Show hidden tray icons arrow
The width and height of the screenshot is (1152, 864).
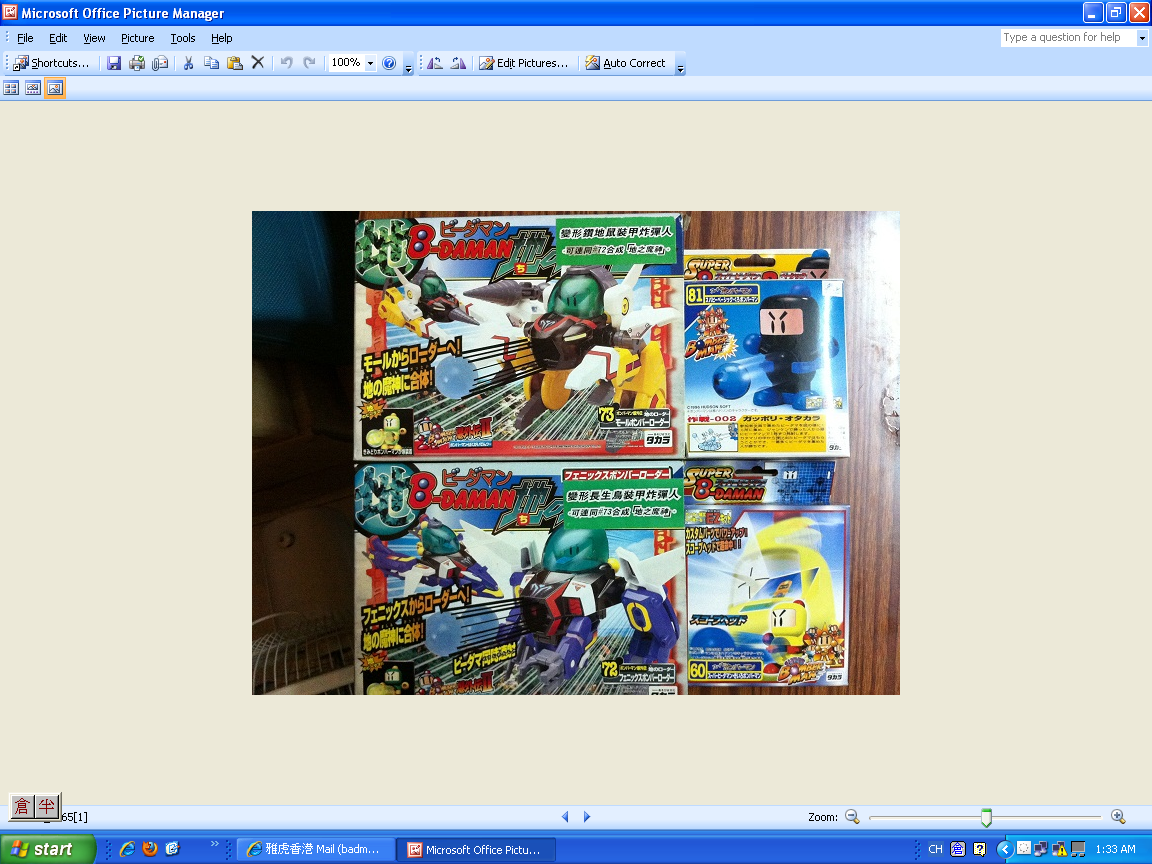click(1005, 849)
